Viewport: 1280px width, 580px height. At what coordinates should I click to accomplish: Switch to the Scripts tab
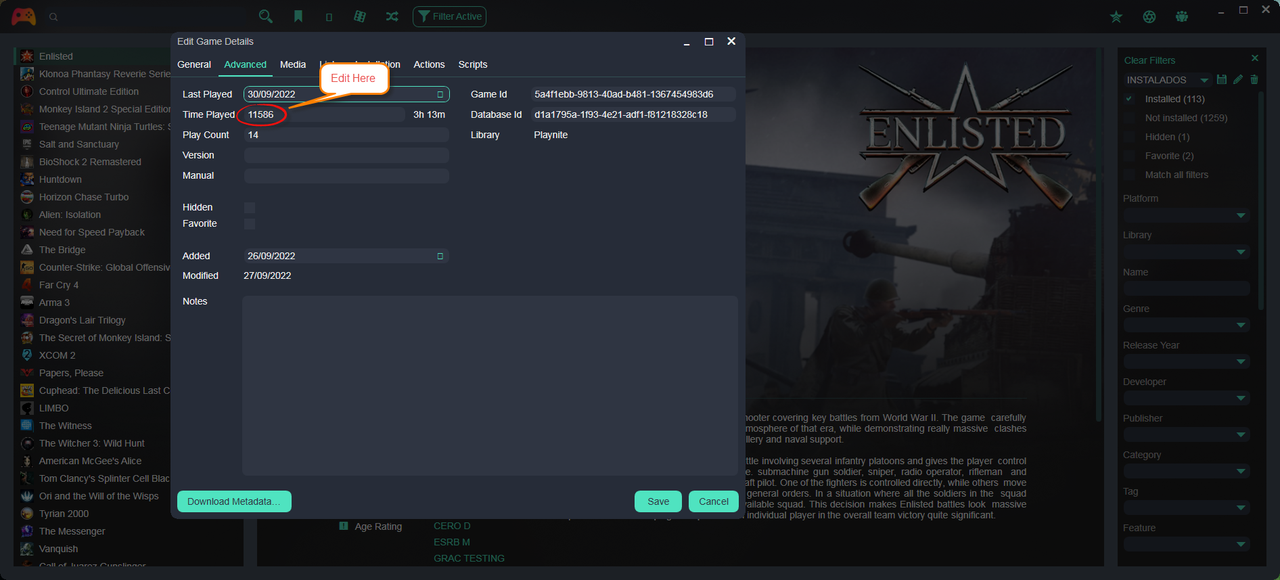pyautogui.click(x=473, y=64)
